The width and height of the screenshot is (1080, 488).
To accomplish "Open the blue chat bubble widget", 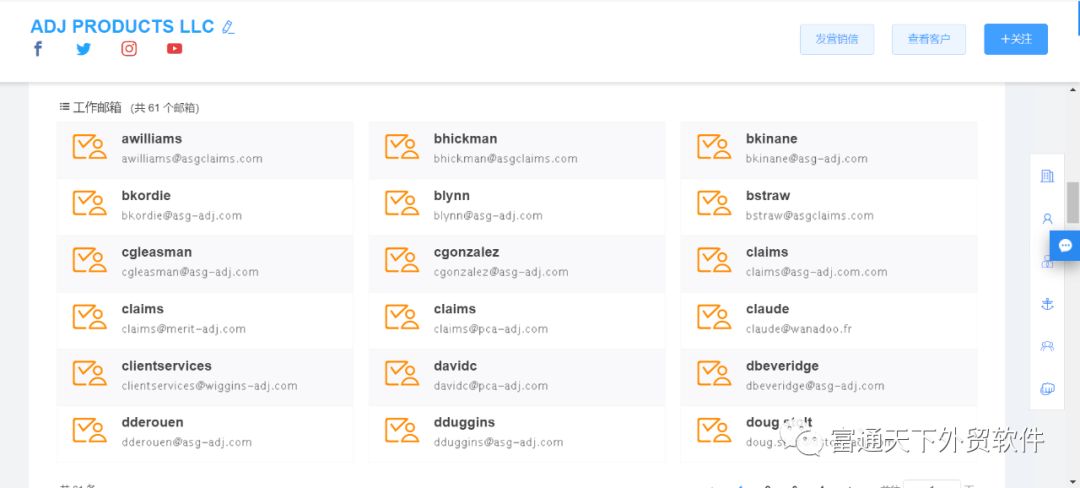I will [x=1065, y=246].
